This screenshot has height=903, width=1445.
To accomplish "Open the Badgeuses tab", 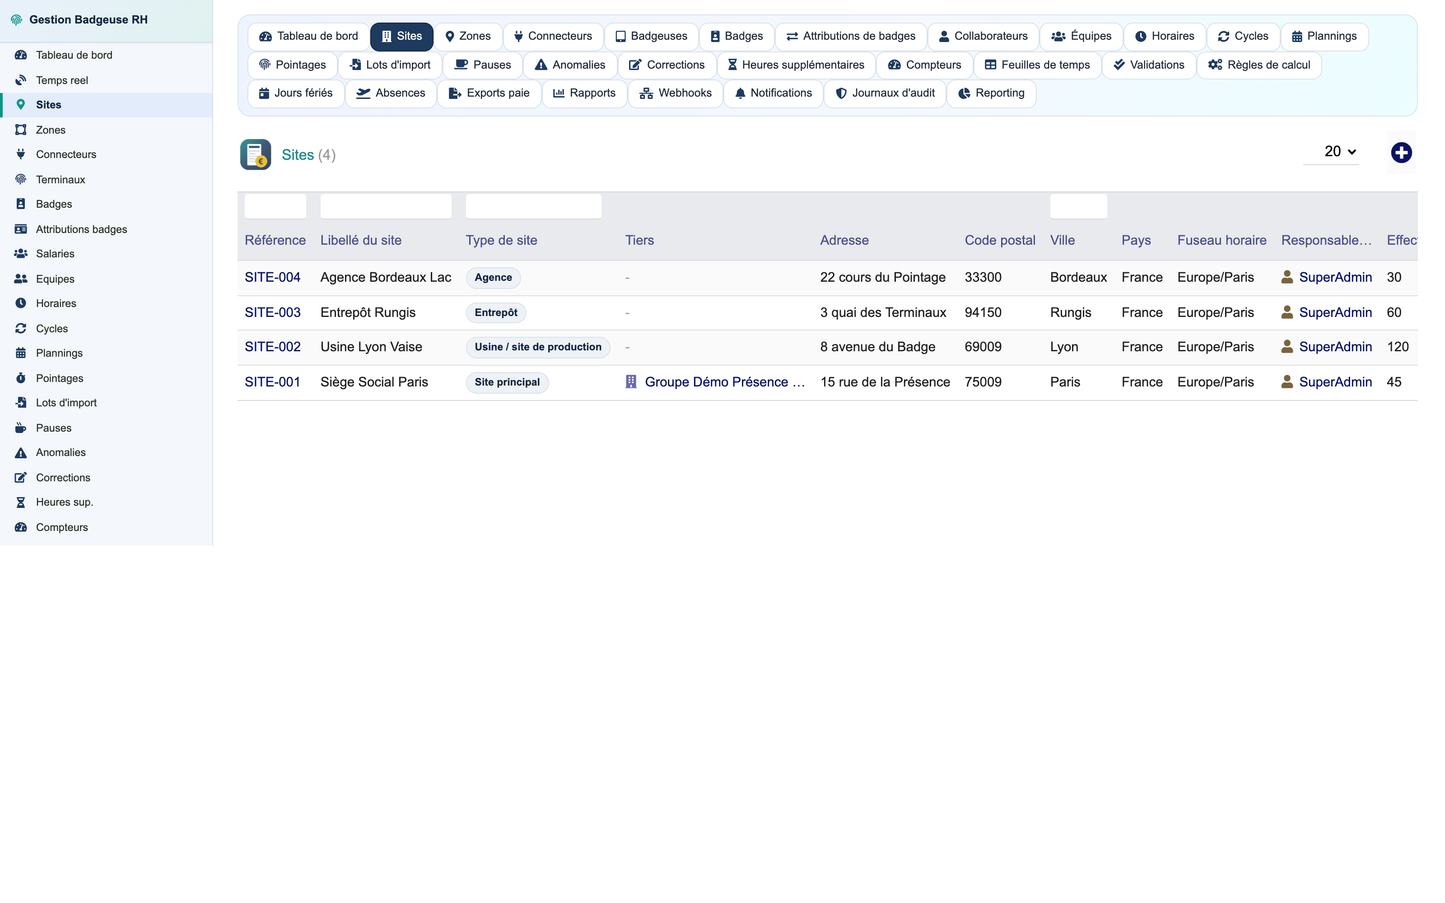I will (x=651, y=36).
